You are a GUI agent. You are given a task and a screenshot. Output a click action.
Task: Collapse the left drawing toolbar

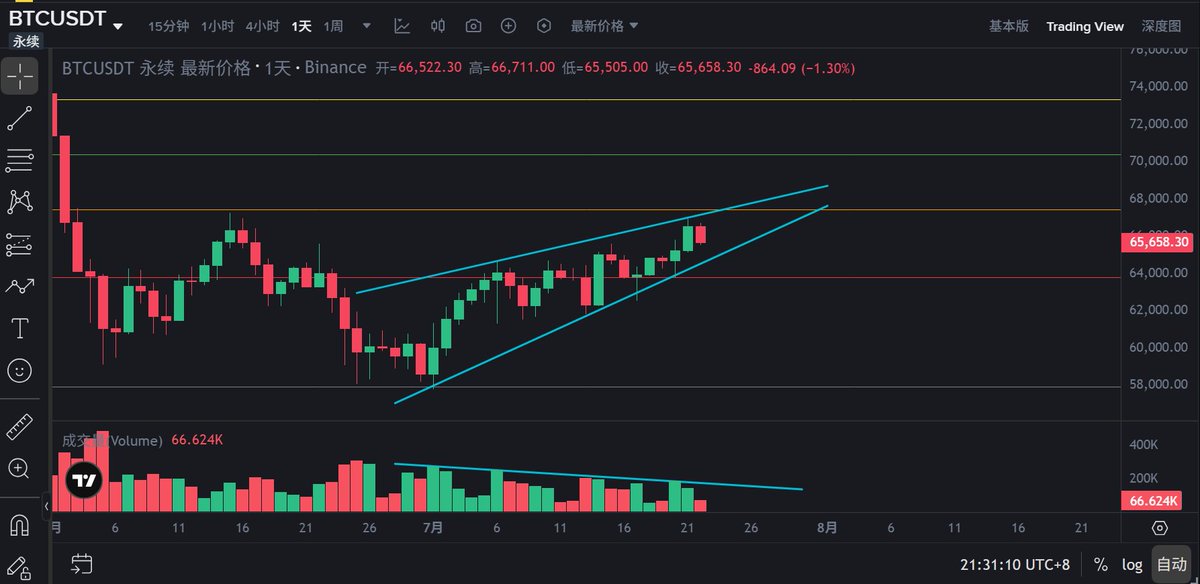[x=45, y=508]
